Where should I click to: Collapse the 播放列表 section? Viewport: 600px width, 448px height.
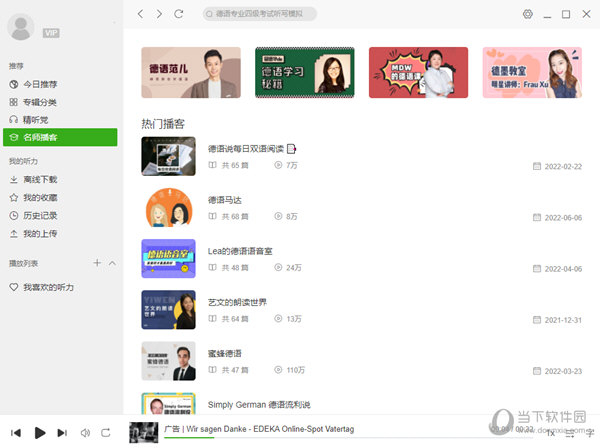click(x=112, y=263)
